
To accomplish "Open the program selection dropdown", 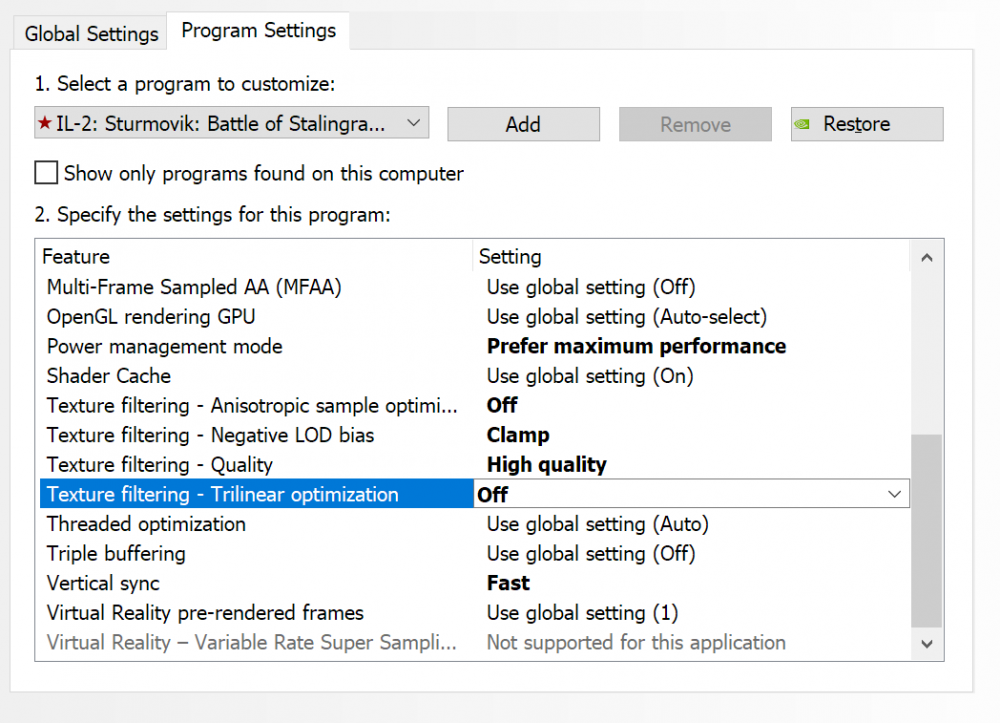I will click(x=414, y=124).
